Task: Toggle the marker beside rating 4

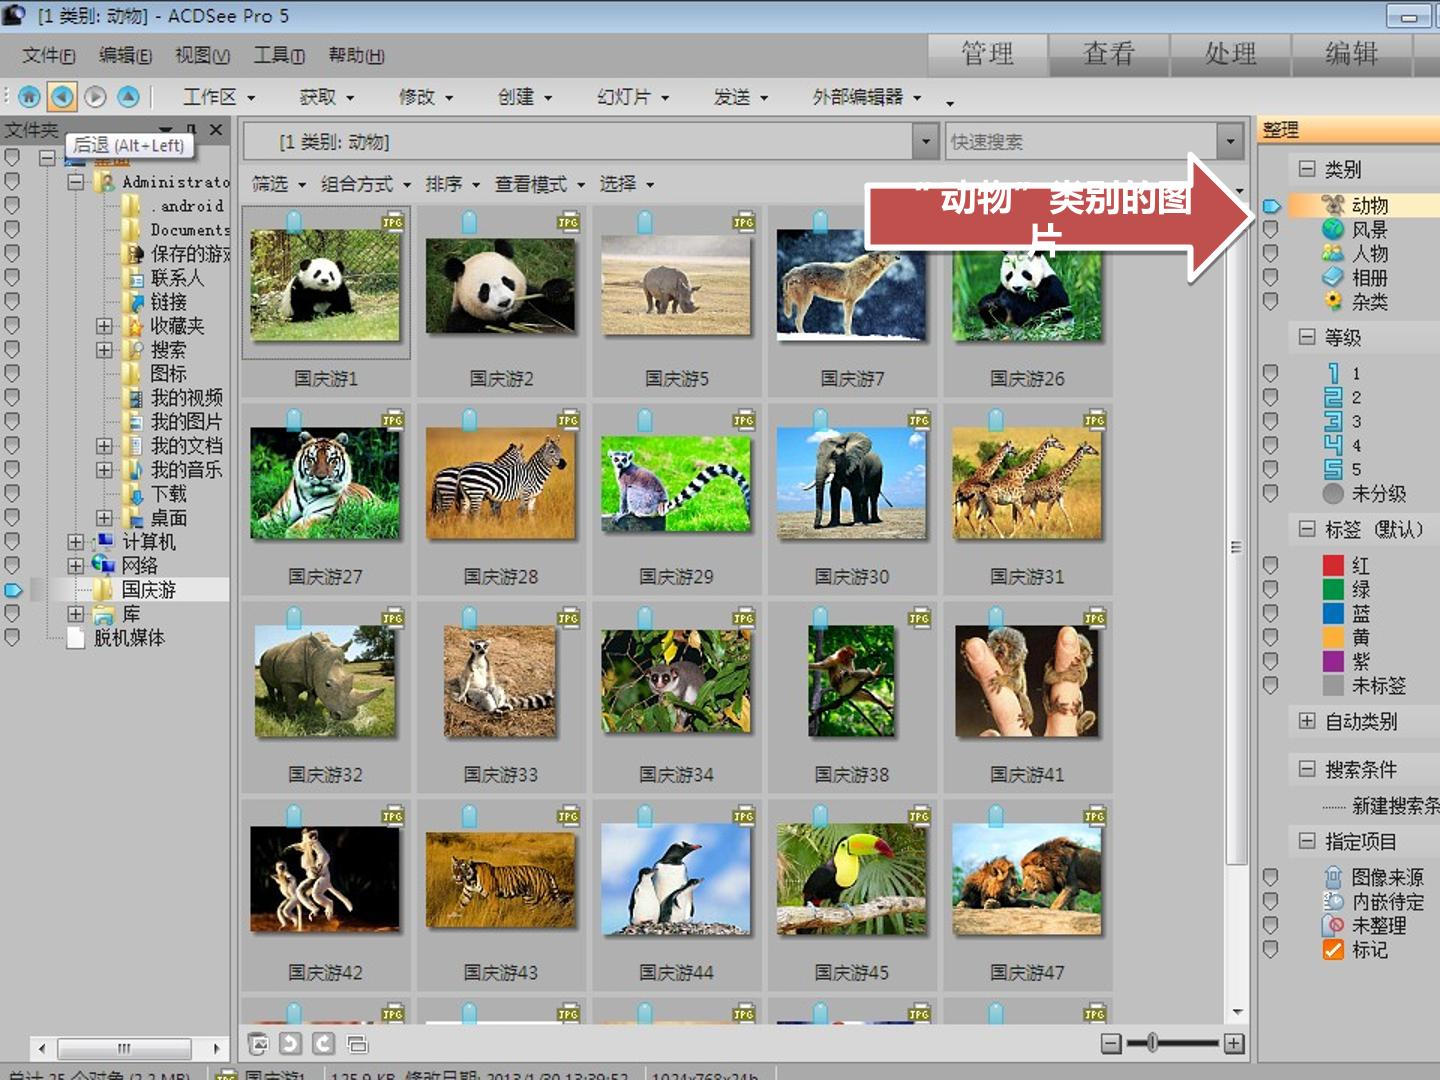Action: 1270,445
